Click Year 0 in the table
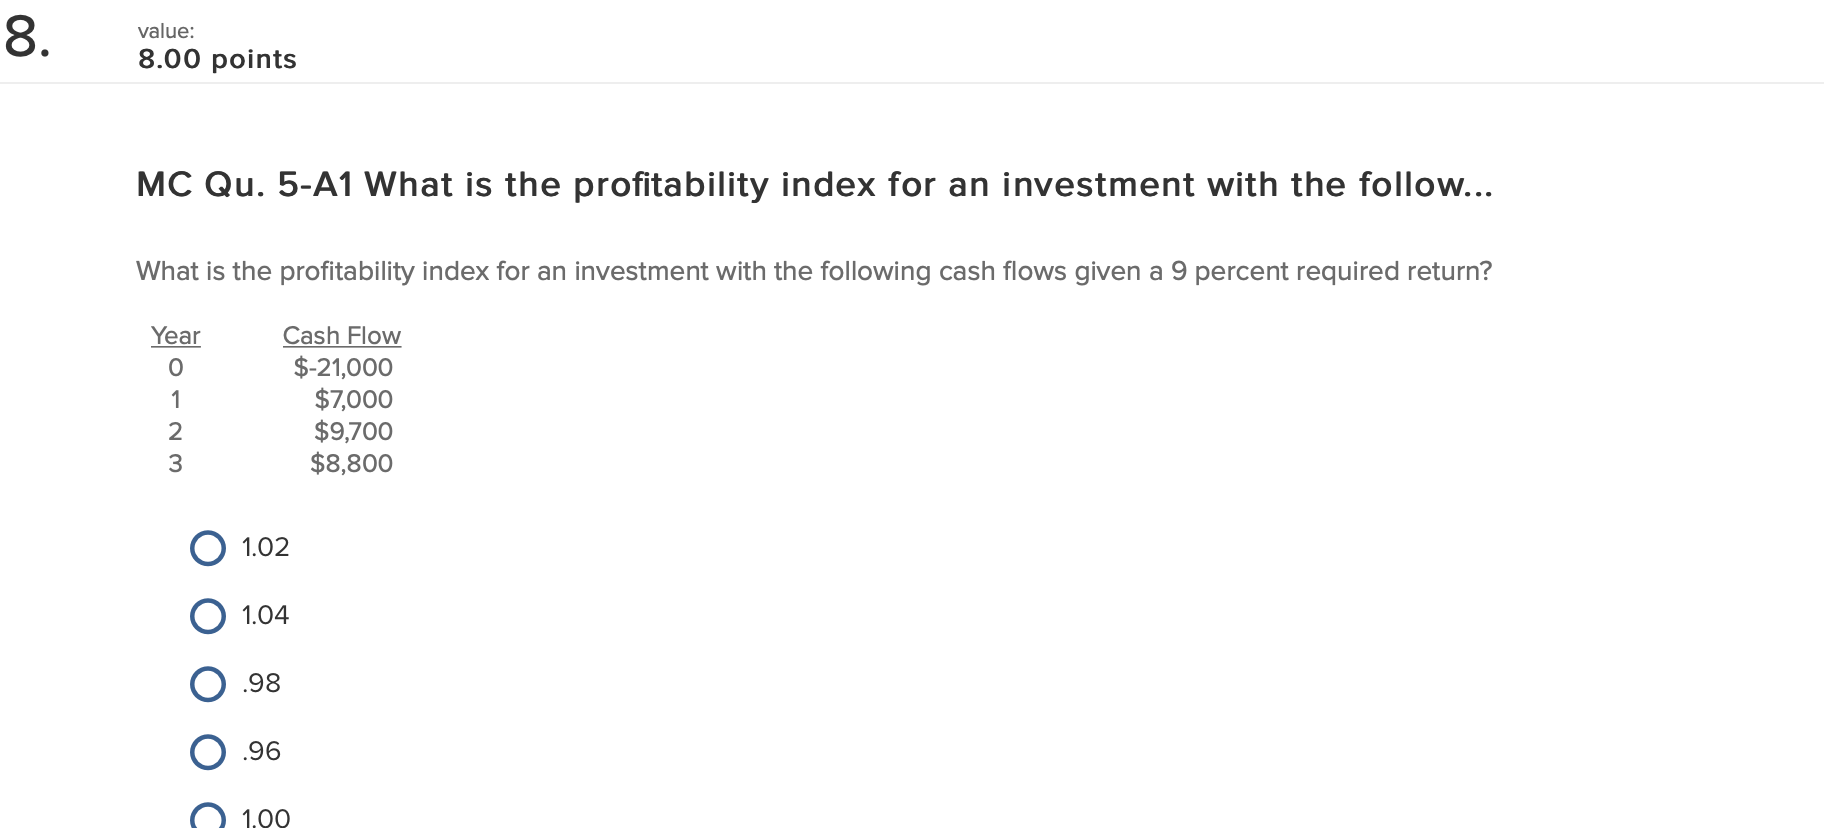This screenshot has height=828, width=1824. pyautogui.click(x=176, y=367)
